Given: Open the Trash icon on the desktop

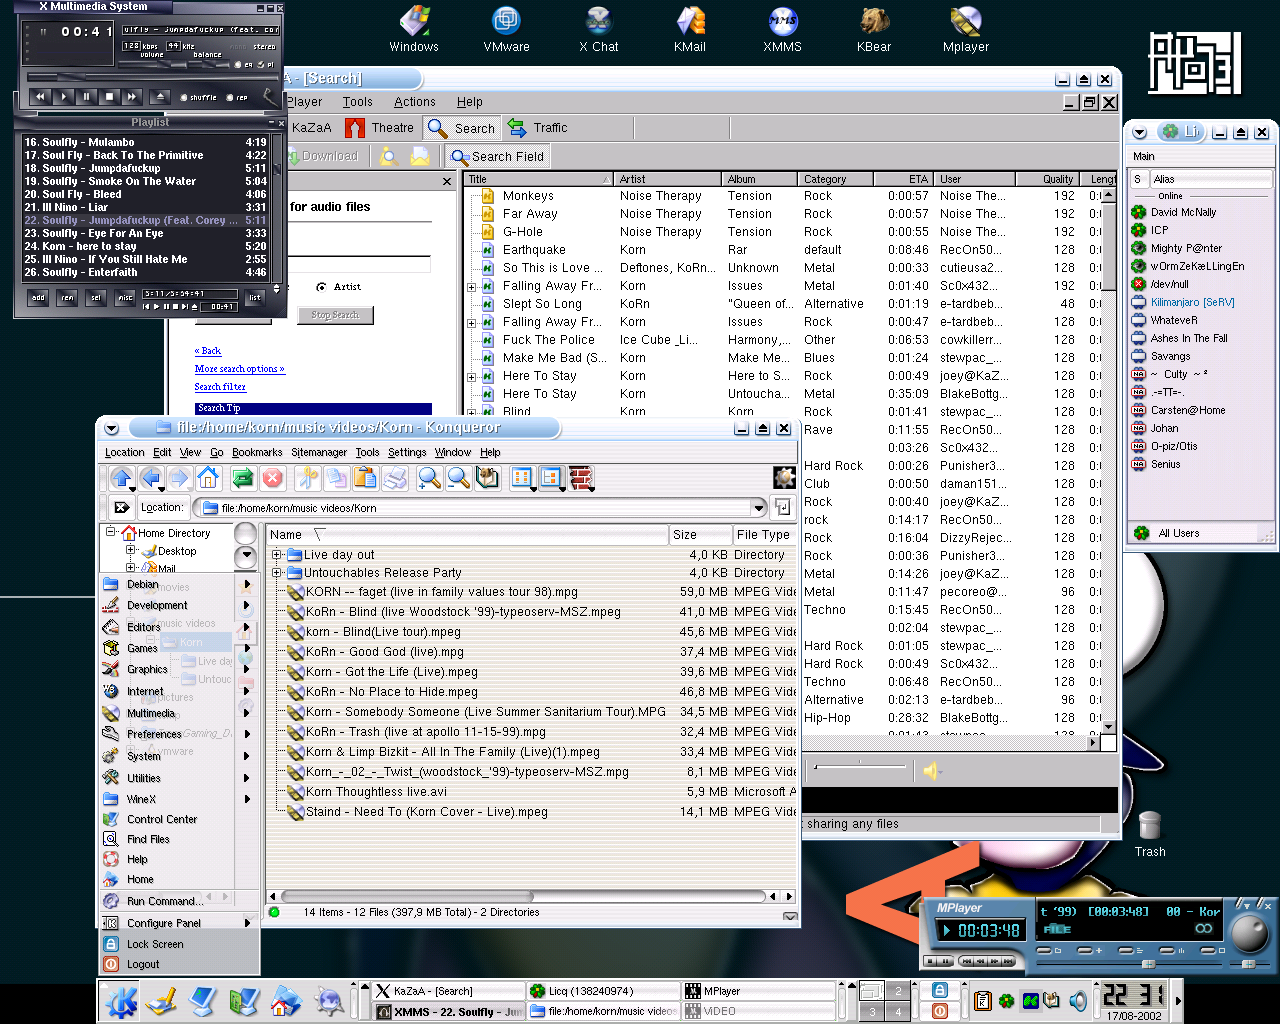Looking at the screenshot, I should [x=1150, y=833].
